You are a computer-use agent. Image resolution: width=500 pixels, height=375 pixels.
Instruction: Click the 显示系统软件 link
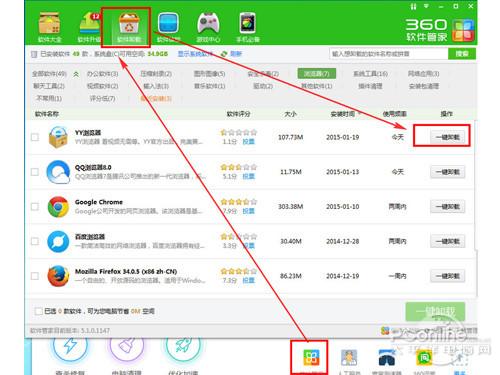195,54
